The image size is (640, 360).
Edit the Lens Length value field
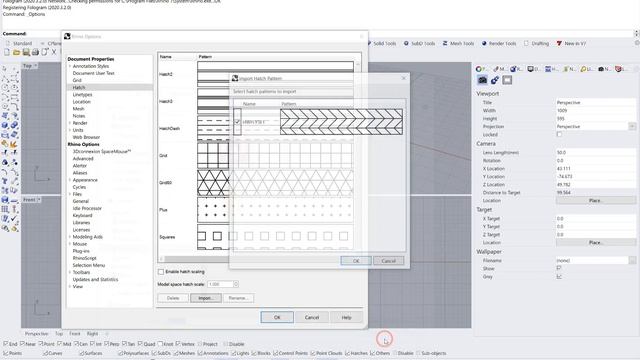596,152
